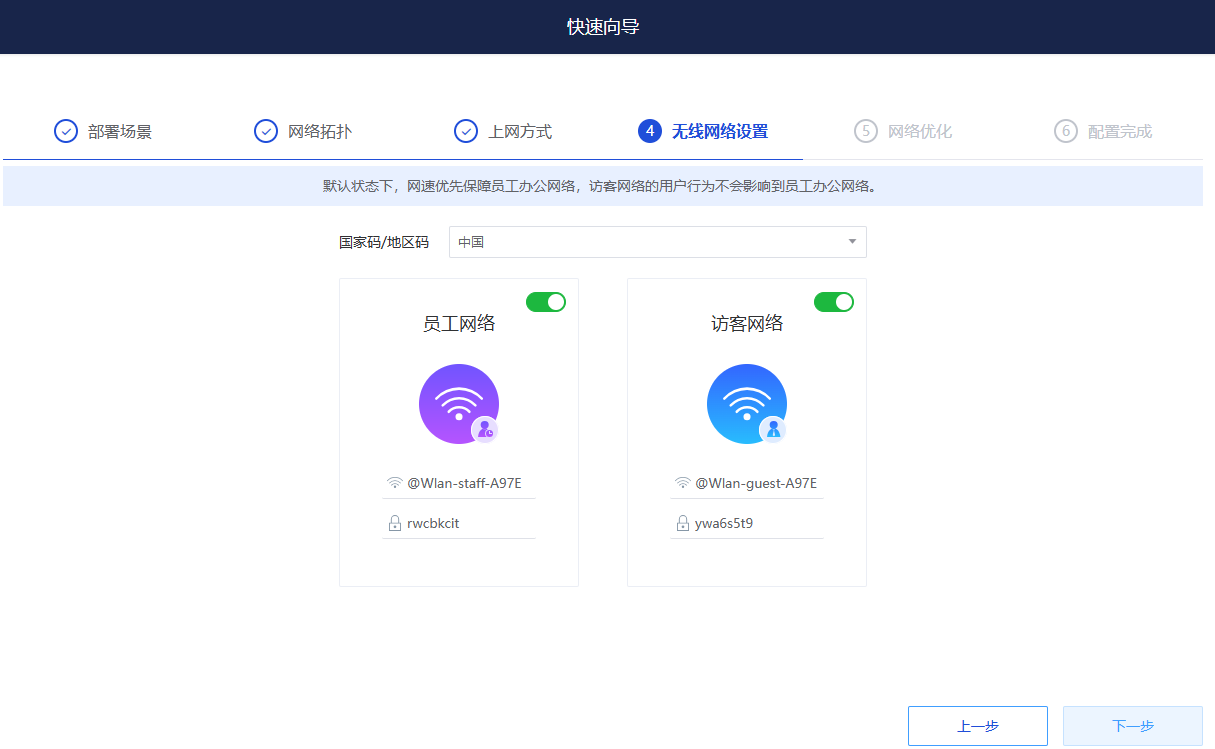Select the 配置完成 step number 6

pos(1066,131)
